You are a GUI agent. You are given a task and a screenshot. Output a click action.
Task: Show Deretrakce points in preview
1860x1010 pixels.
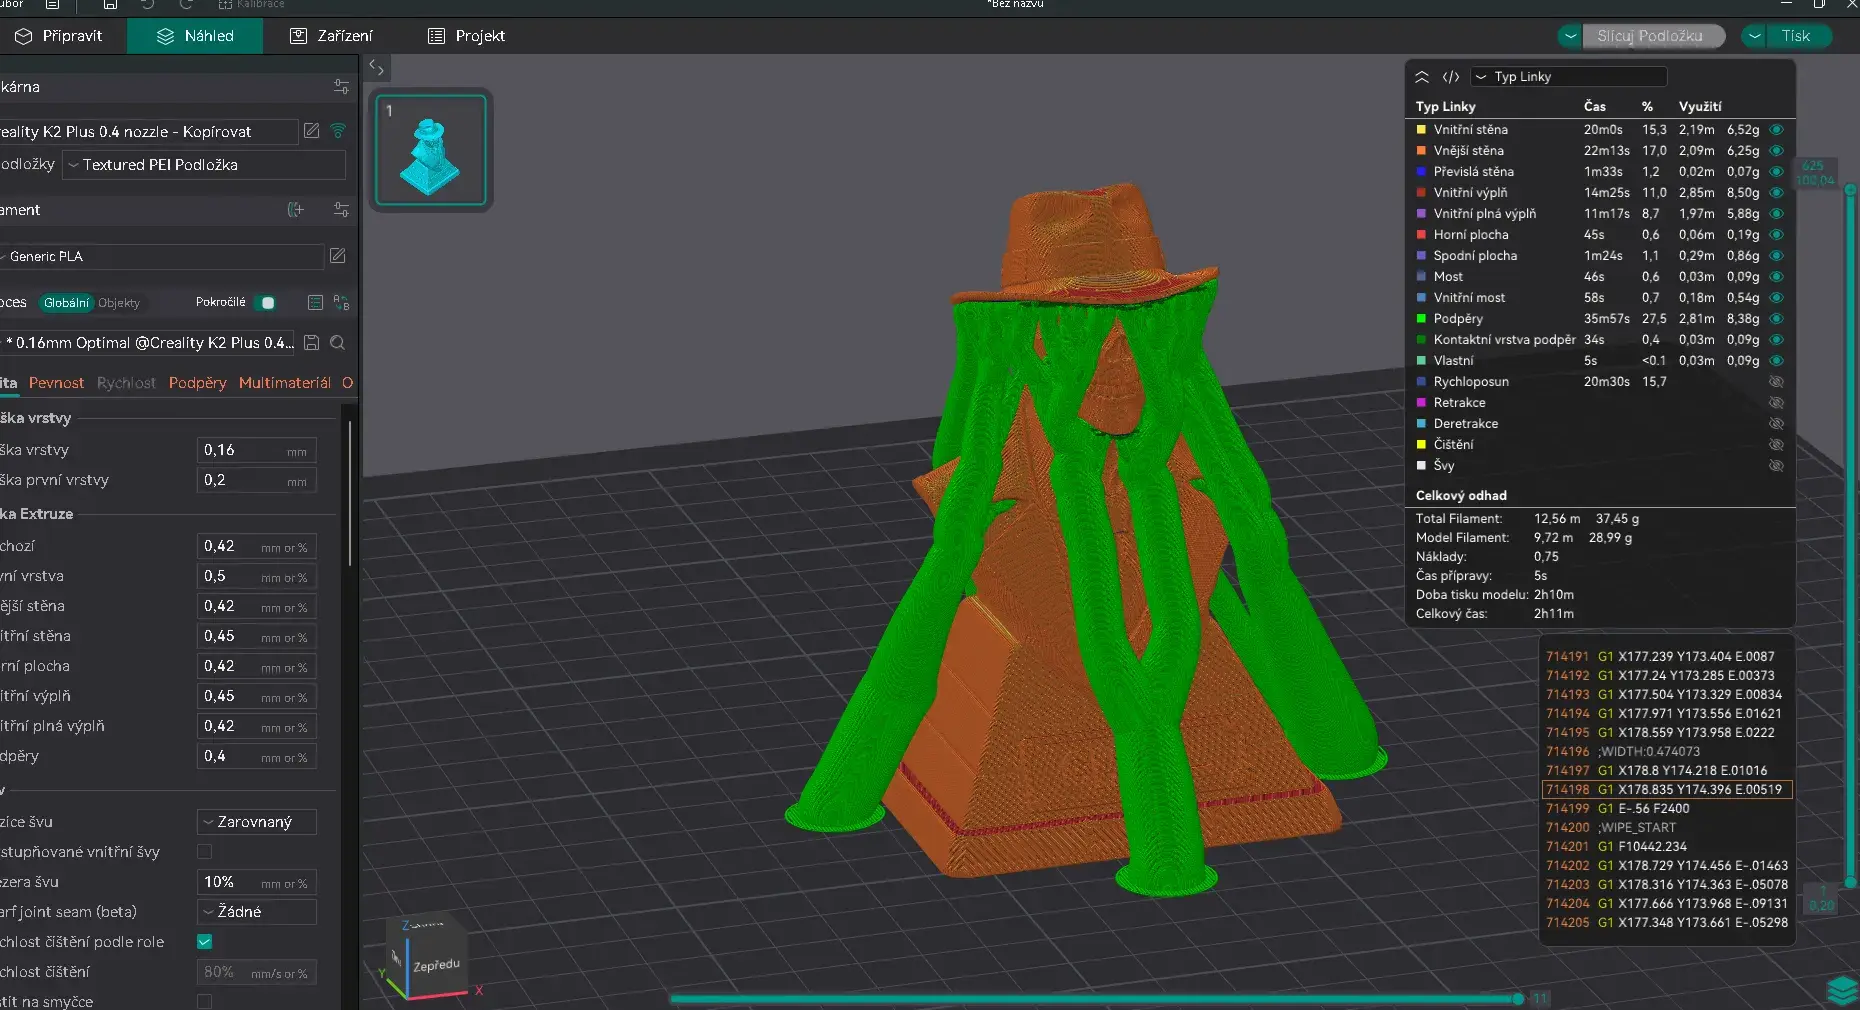[1776, 424]
